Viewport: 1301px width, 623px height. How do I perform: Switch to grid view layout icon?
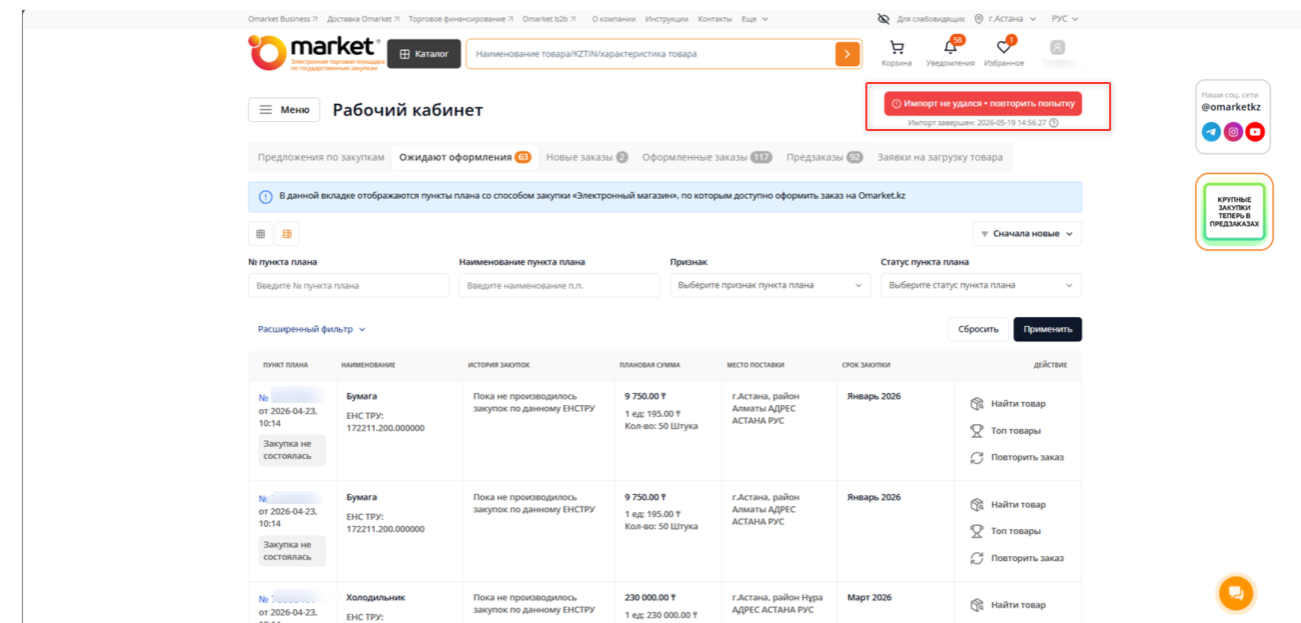click(x=260, y=233)
